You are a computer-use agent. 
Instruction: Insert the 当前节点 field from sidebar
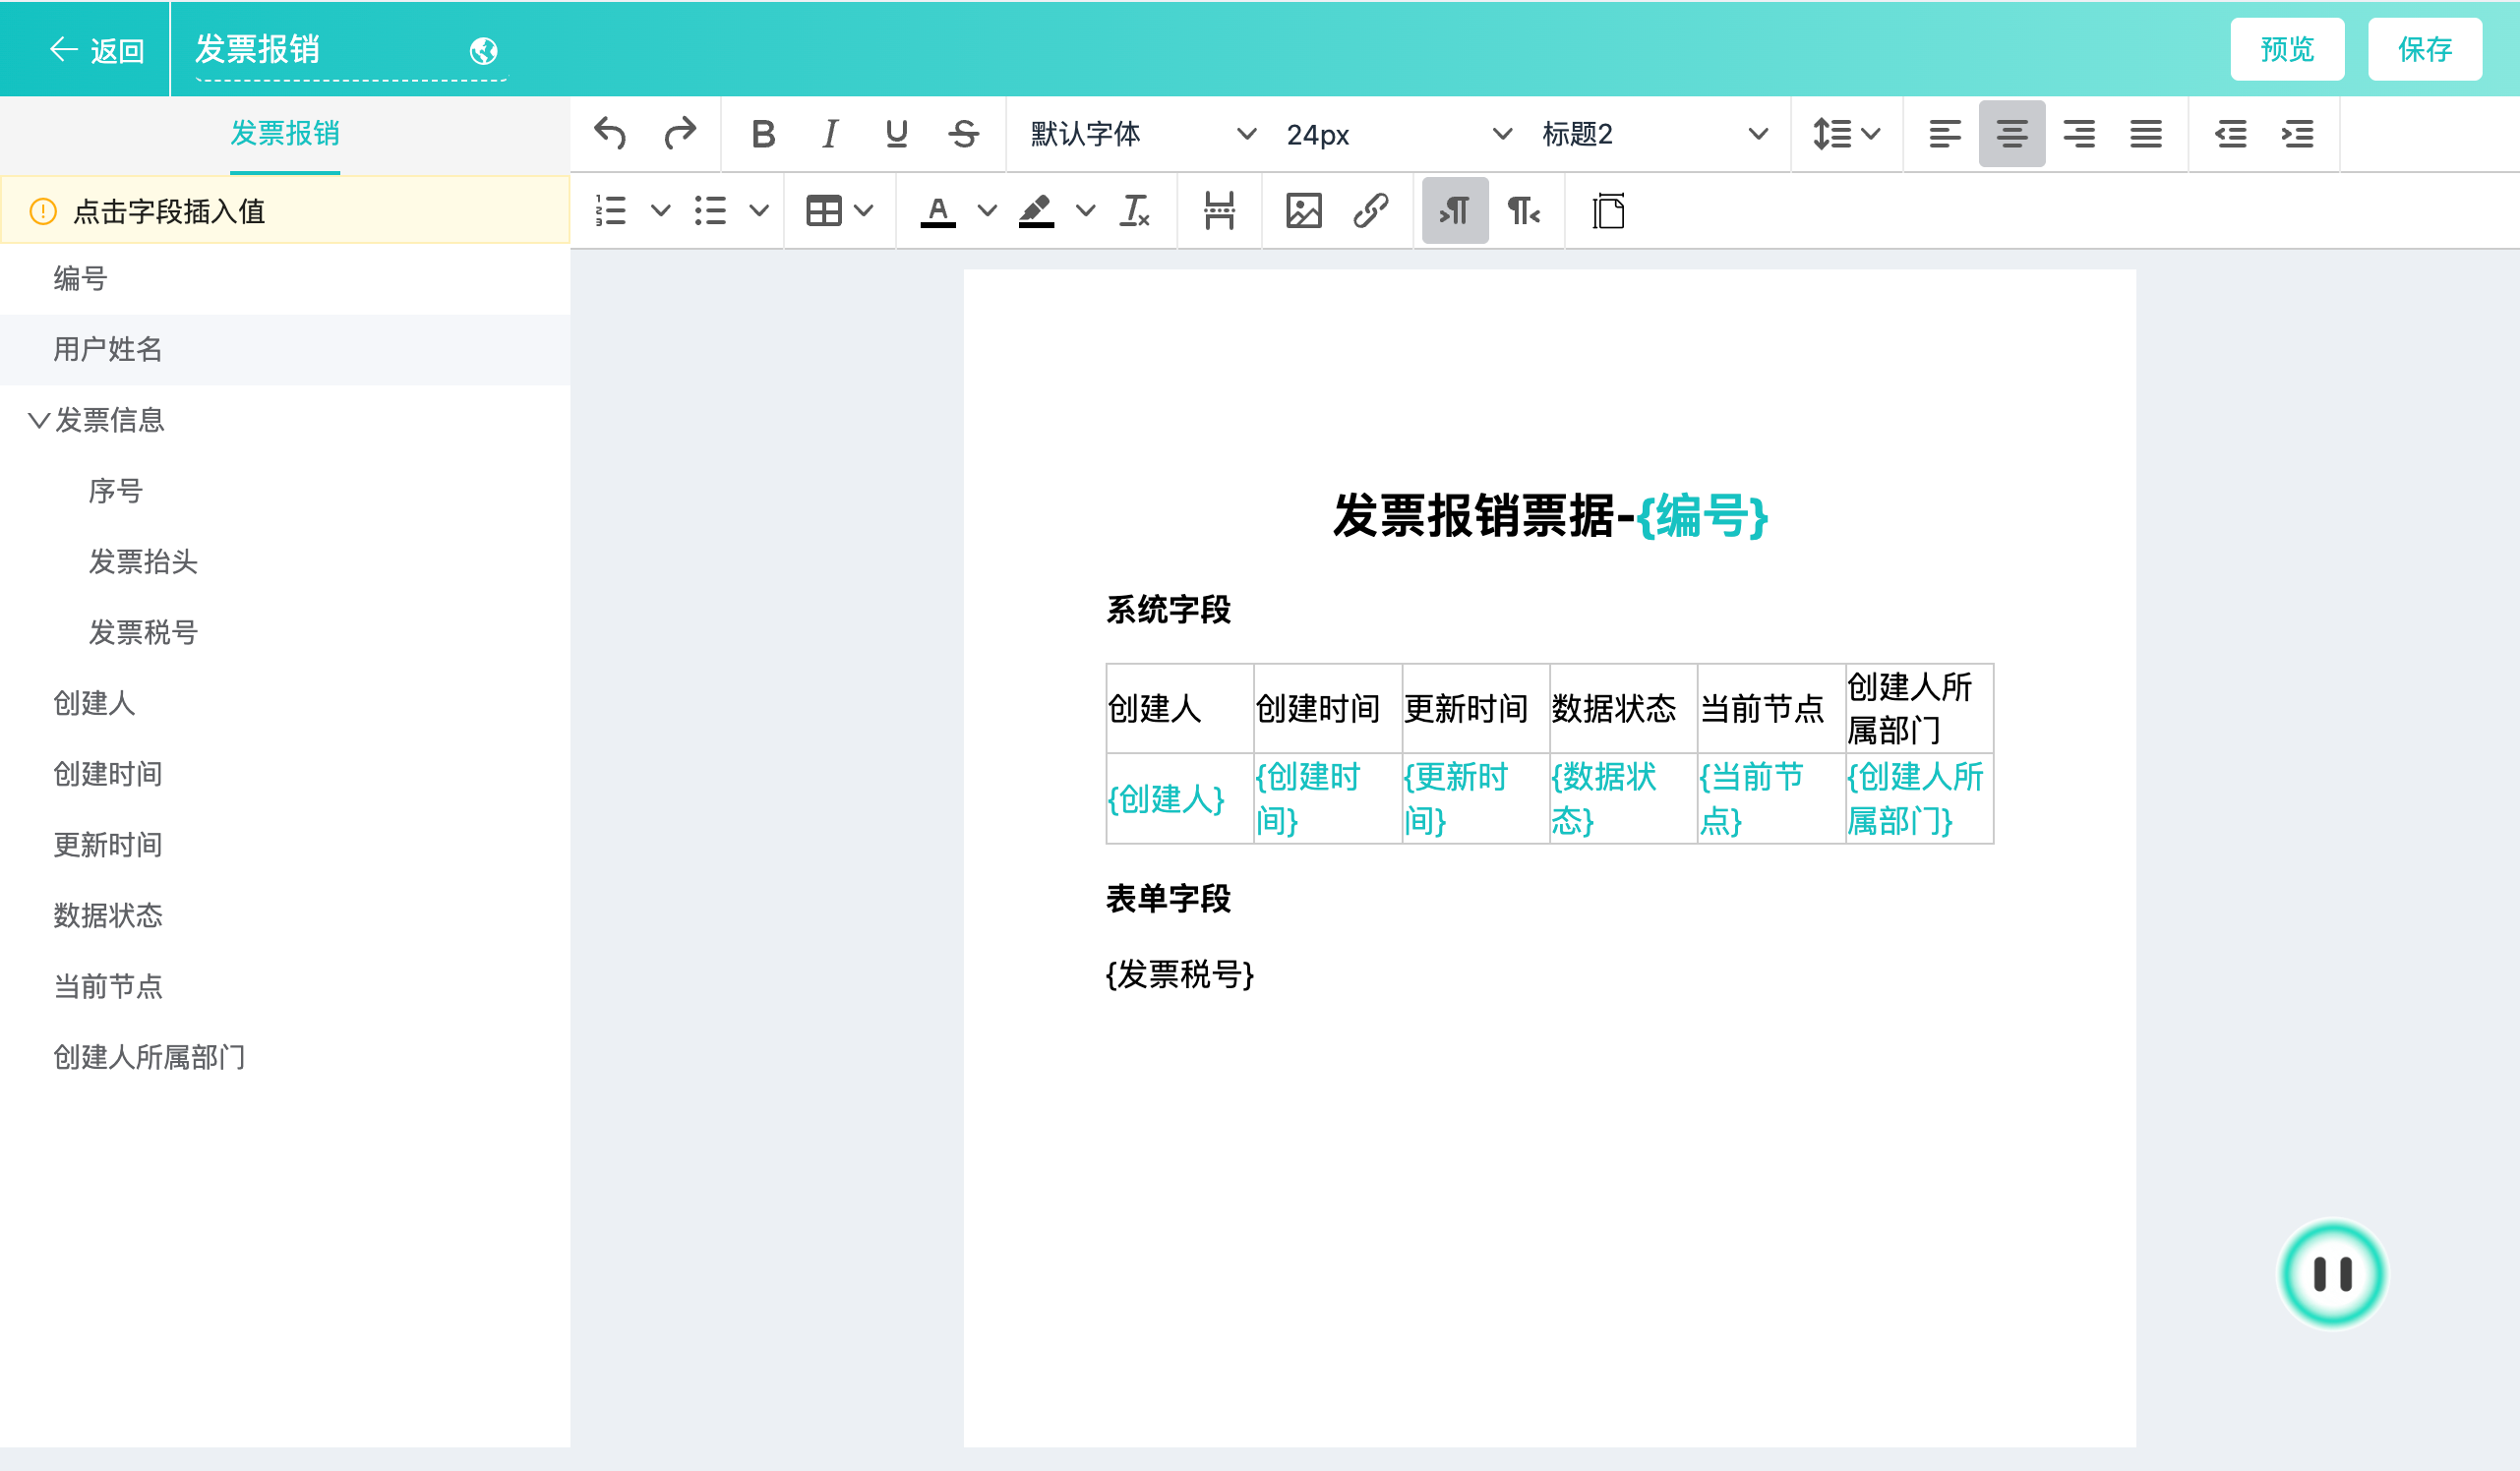[285, 987]
